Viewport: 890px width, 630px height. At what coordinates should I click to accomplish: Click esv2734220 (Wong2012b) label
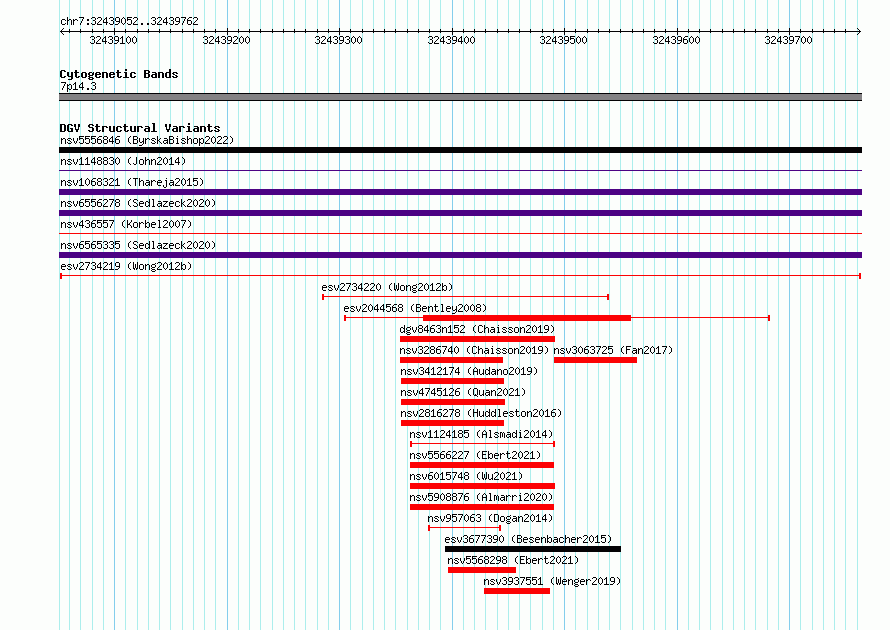point(387,287)
